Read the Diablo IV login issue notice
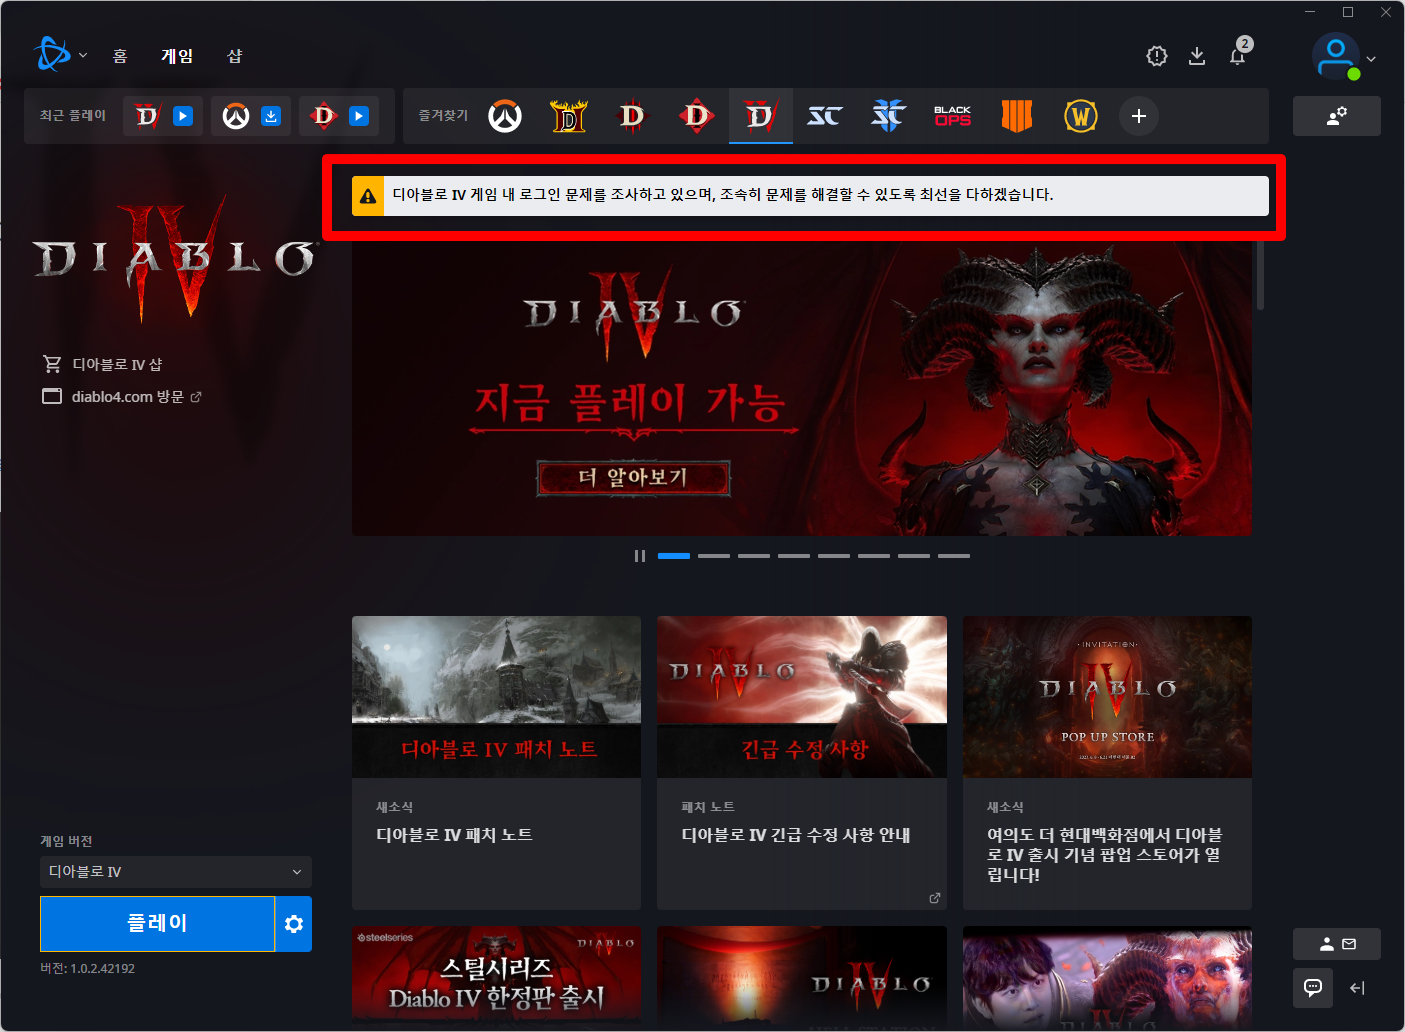The width and height of the screenshot is (1405, 1032). click(x=723, y=195)
